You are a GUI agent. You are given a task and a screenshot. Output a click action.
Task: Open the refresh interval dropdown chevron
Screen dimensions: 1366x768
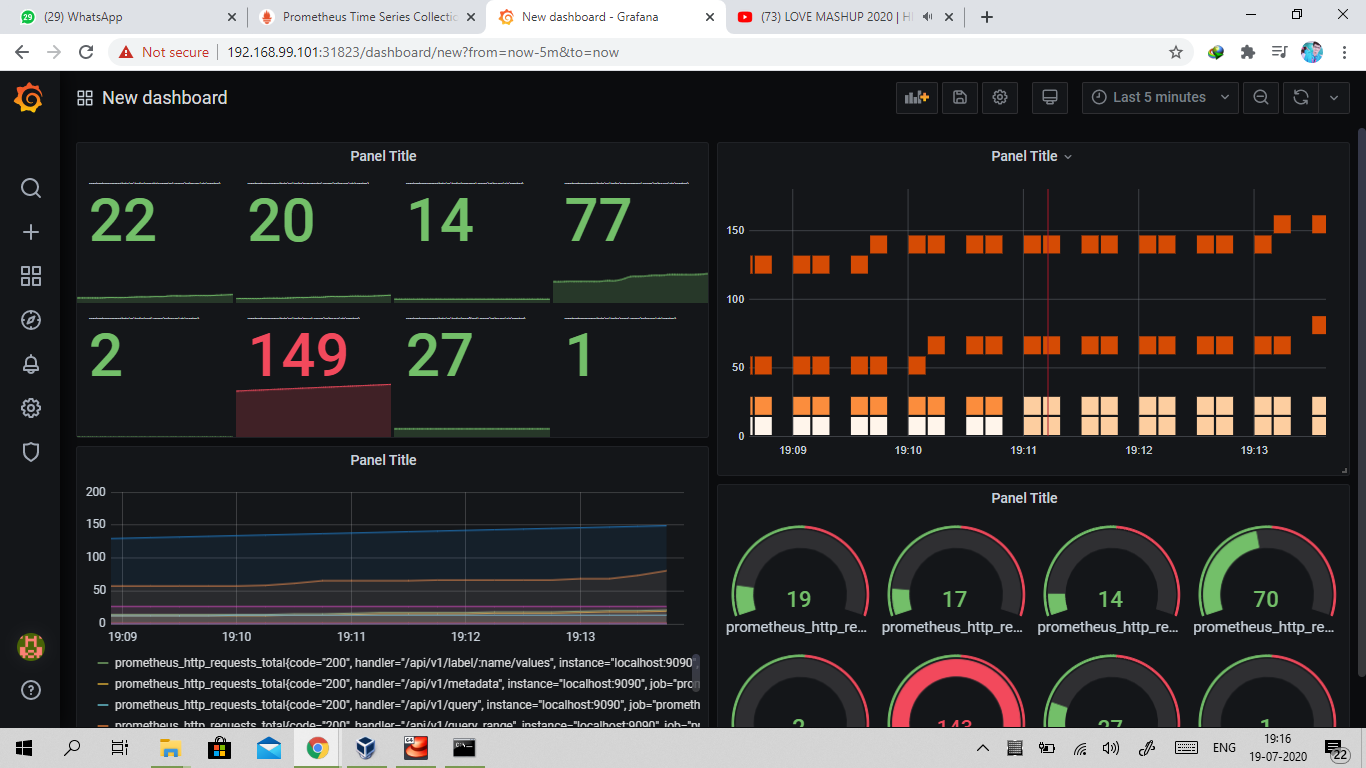coord(1334,97)
